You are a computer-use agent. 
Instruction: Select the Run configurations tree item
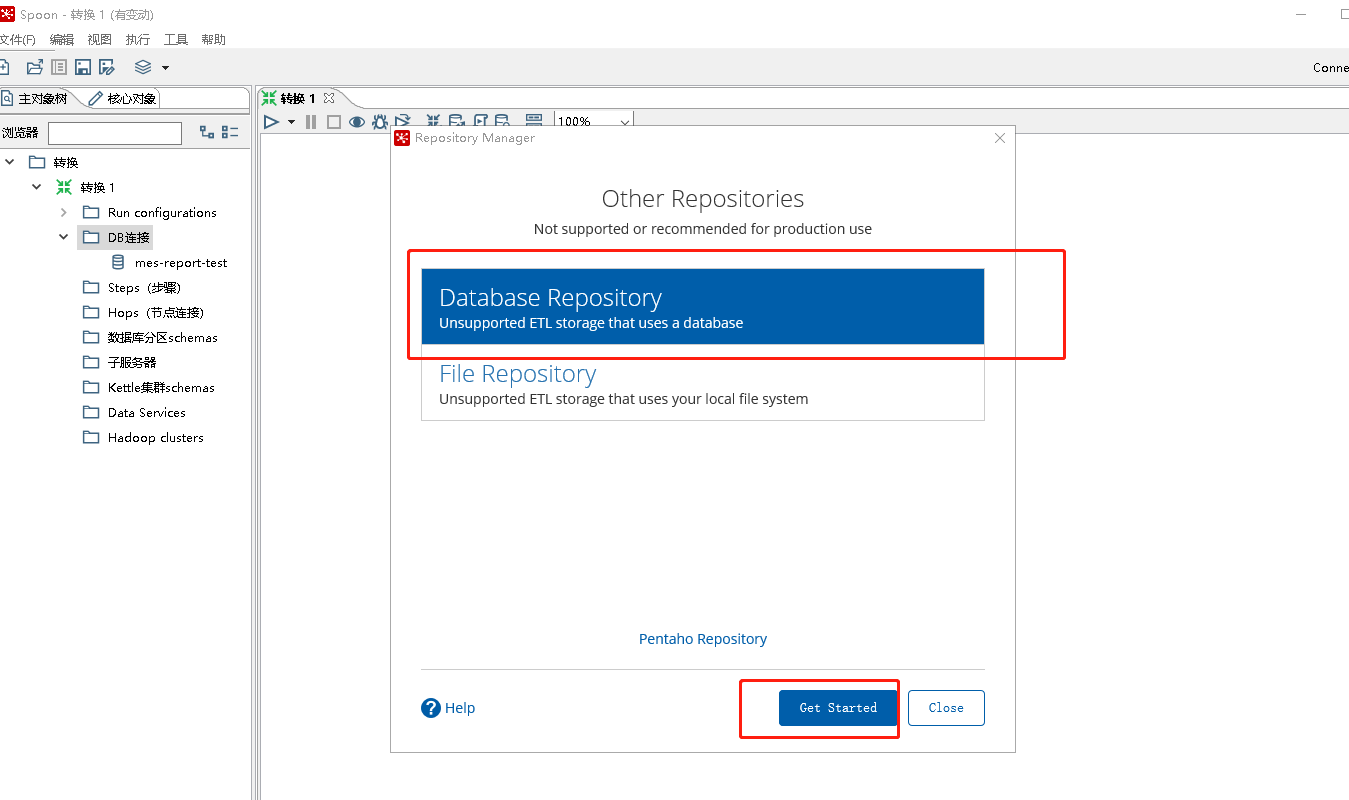[x=162, y=212]
